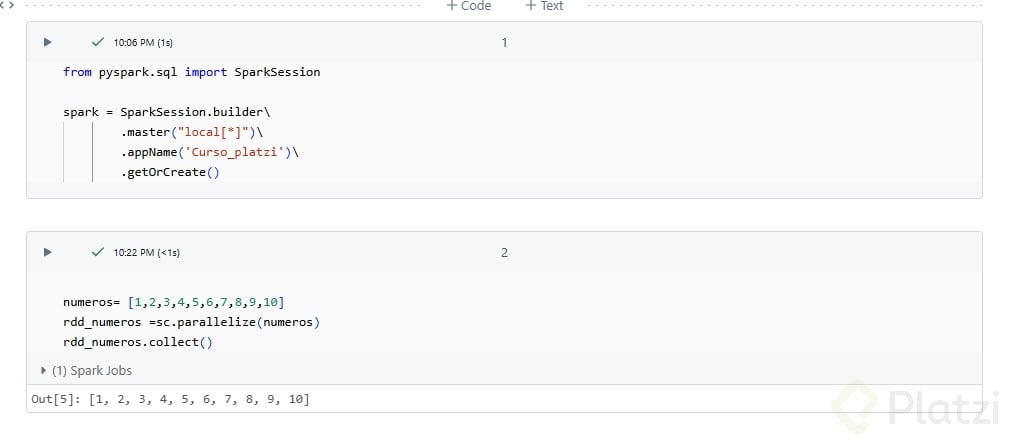Image resolution: width=1010 pixels, height=440 pixels.
Task: Click the Out[5] result output text
Action: pyautogui.click(x=170, y=400)
